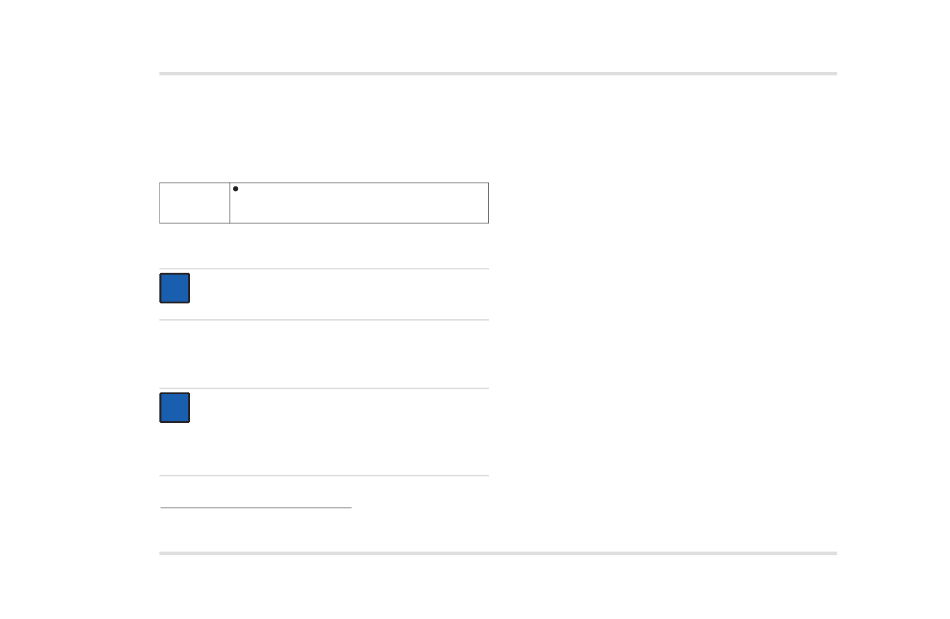Screen dimensions: 950x619
Task: Click the thick gray rule at page top
Action: point(498,74)
